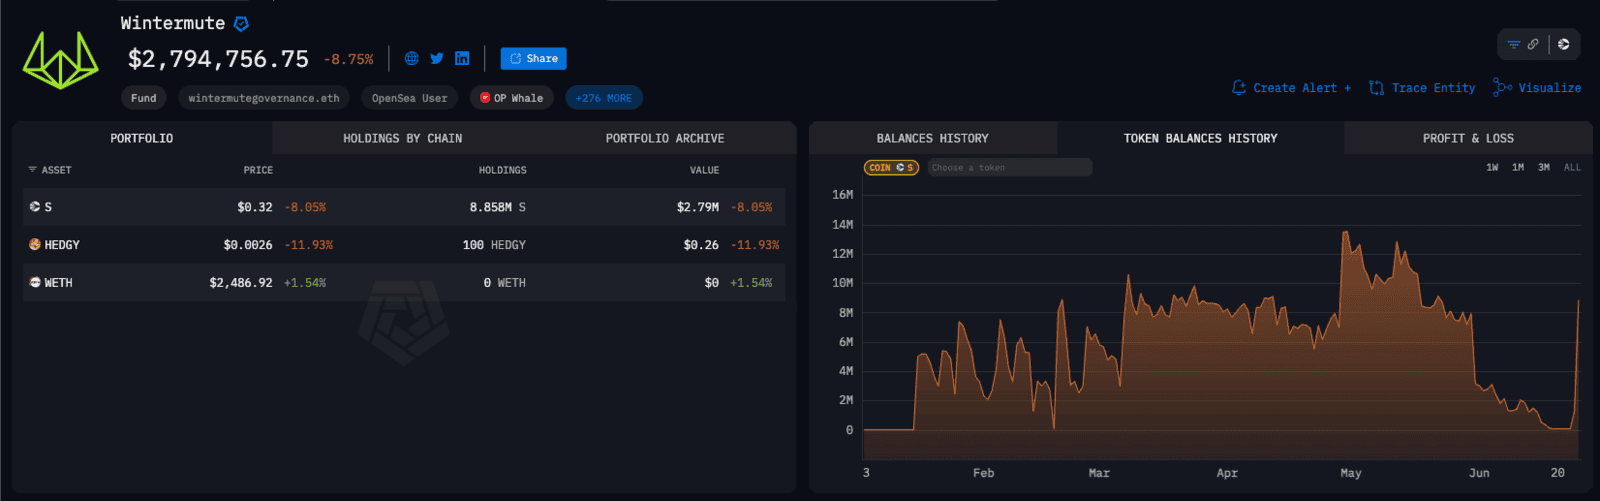Click the bell icon of Create Alert
The height and width of the screenshot is (501, 1600).
[1239, 88]
